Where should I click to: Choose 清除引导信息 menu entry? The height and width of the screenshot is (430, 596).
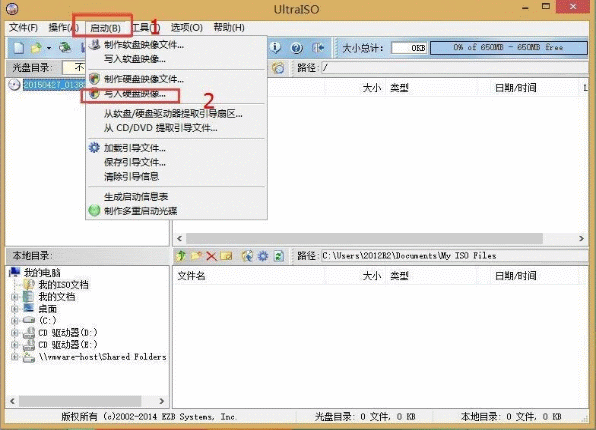pos(176,177)
